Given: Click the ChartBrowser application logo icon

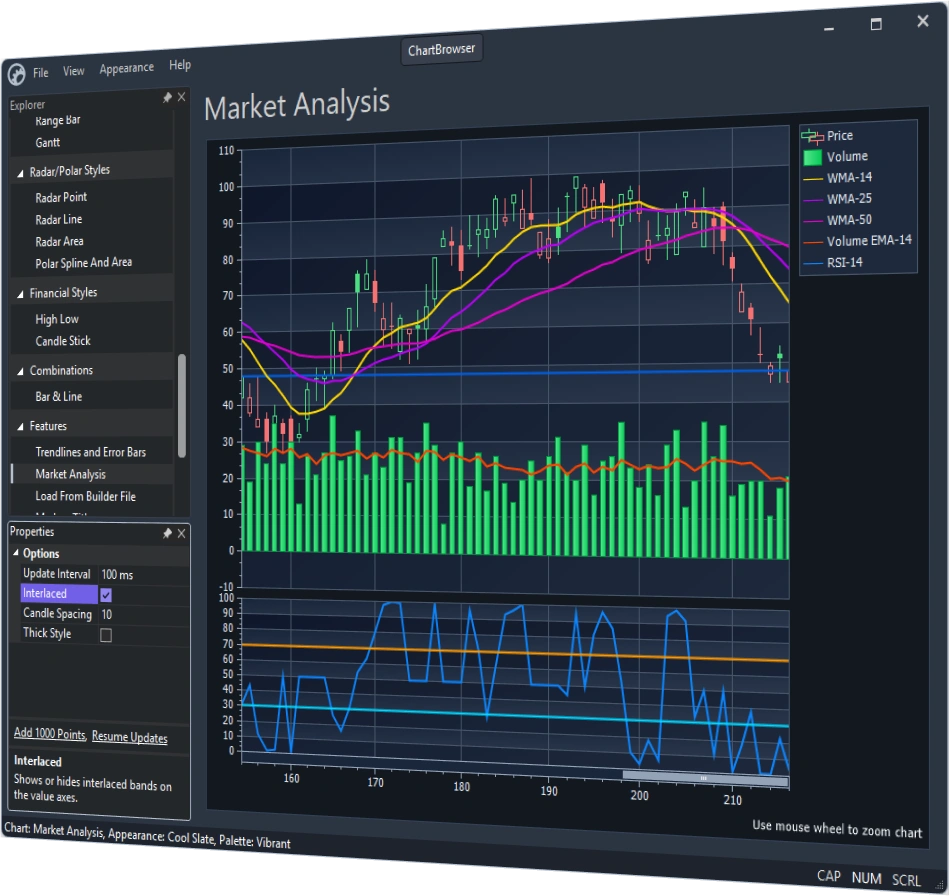Looking at the screenshot, I should 16,74.
